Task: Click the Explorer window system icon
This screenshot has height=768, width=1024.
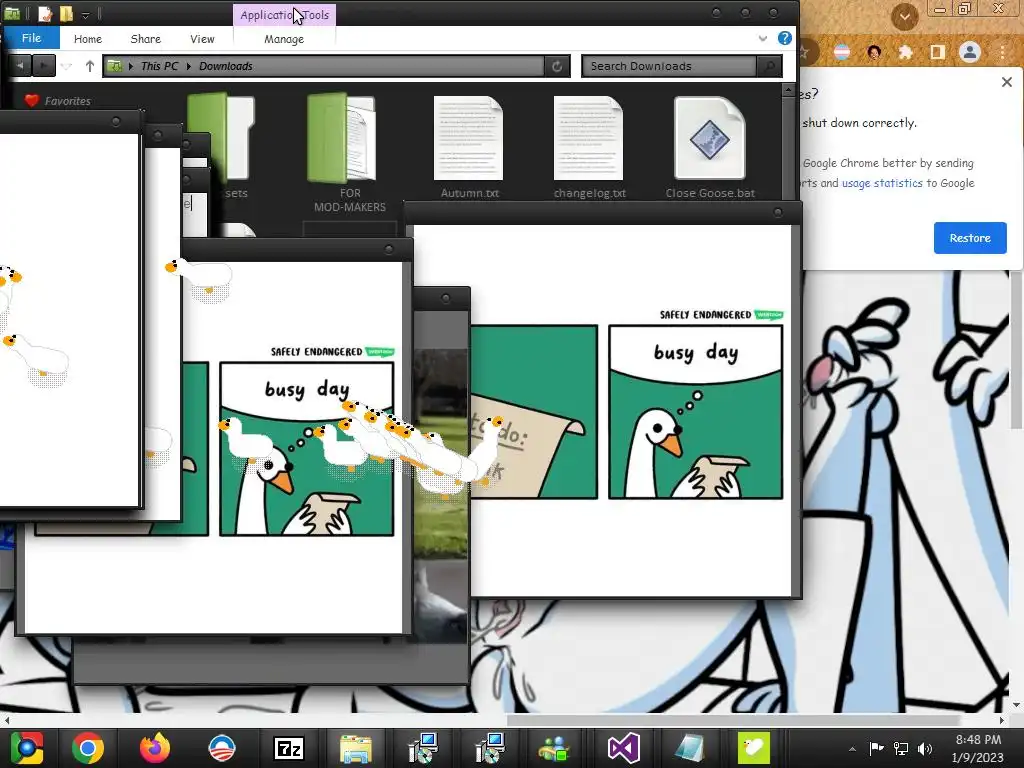Action: tap(12, 14)
